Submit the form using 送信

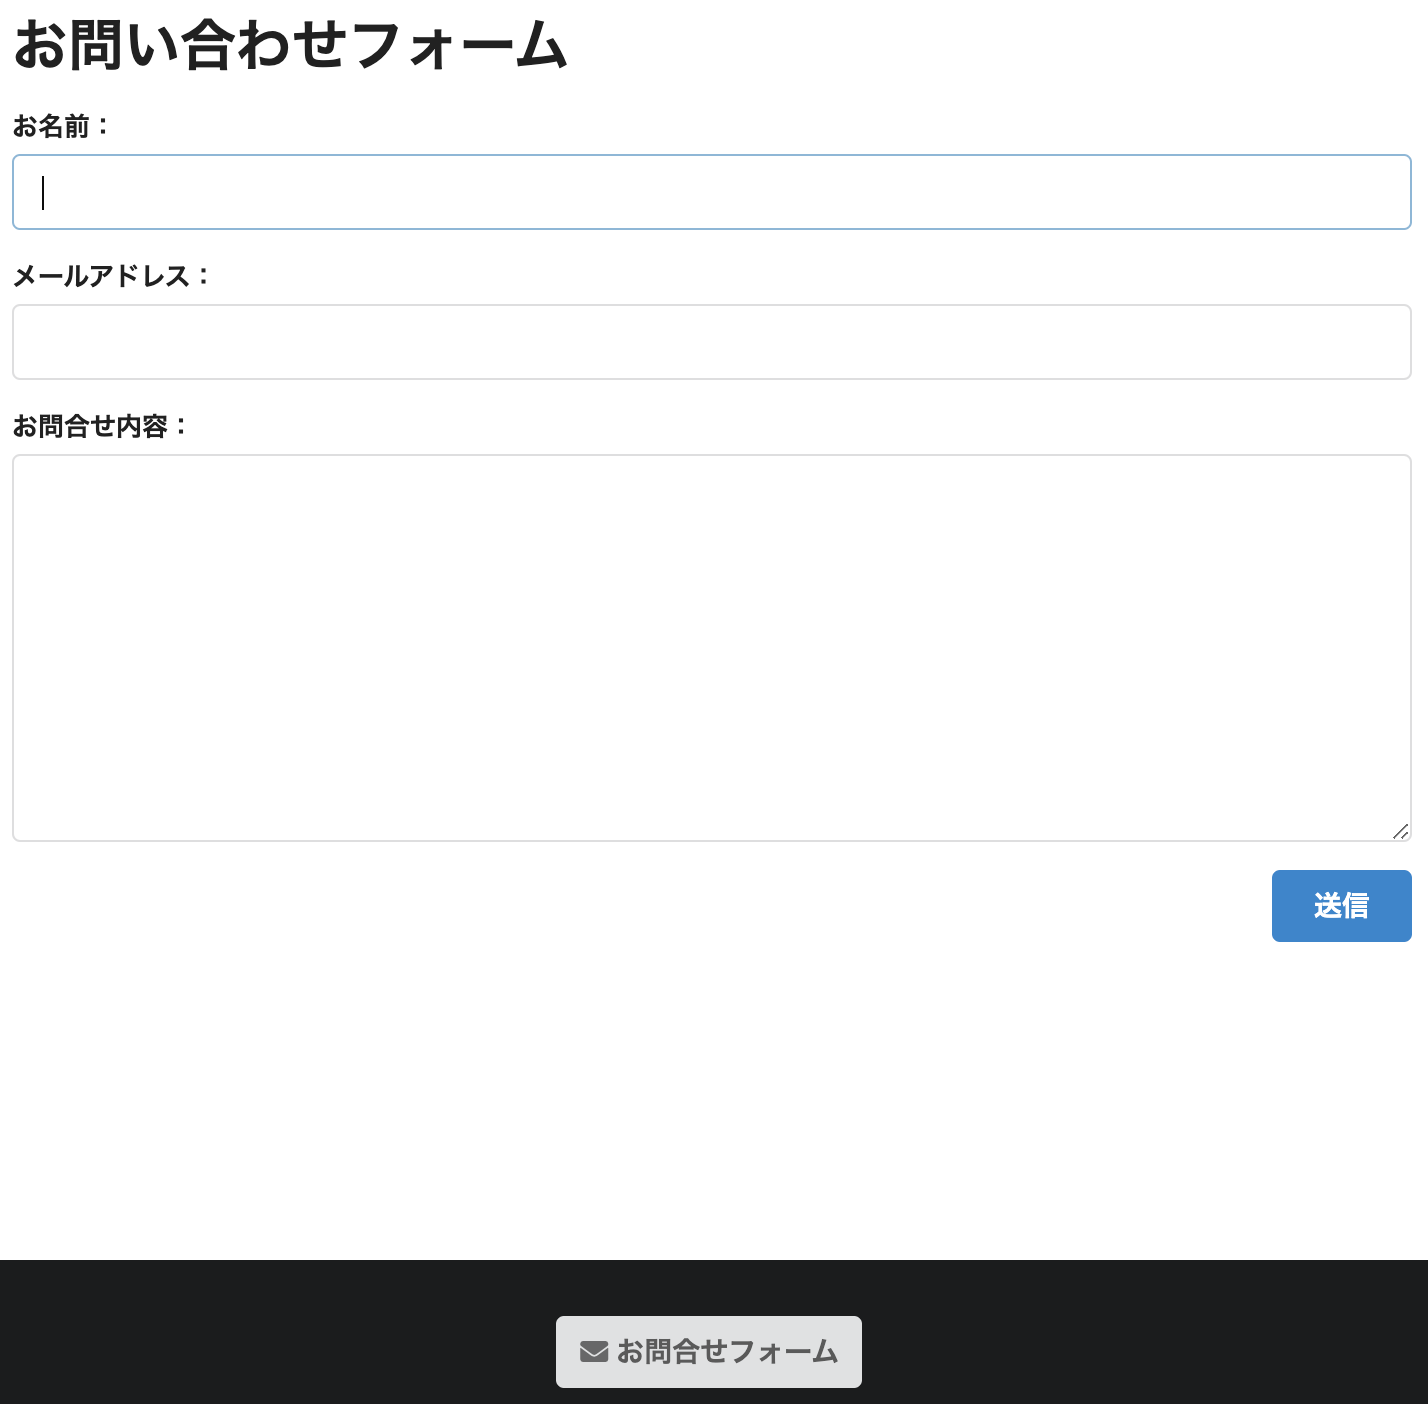point(1341,905)
